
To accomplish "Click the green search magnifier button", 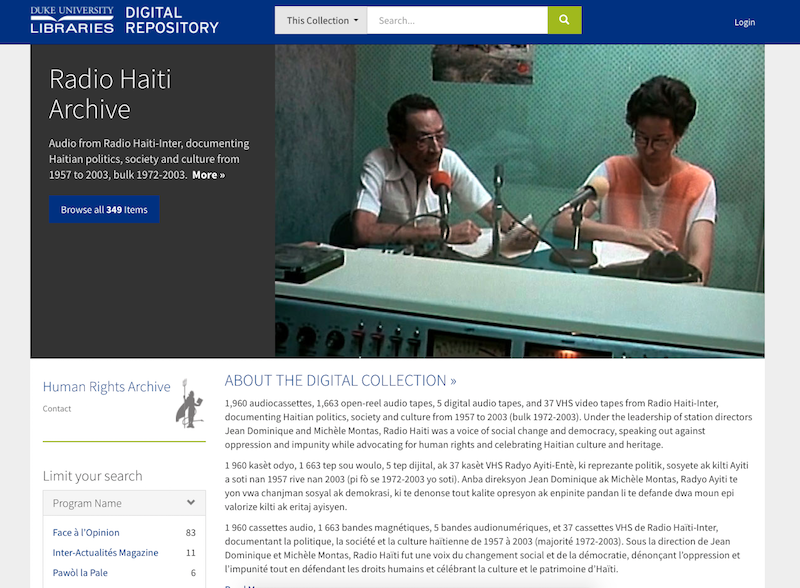I will [564, 20].
